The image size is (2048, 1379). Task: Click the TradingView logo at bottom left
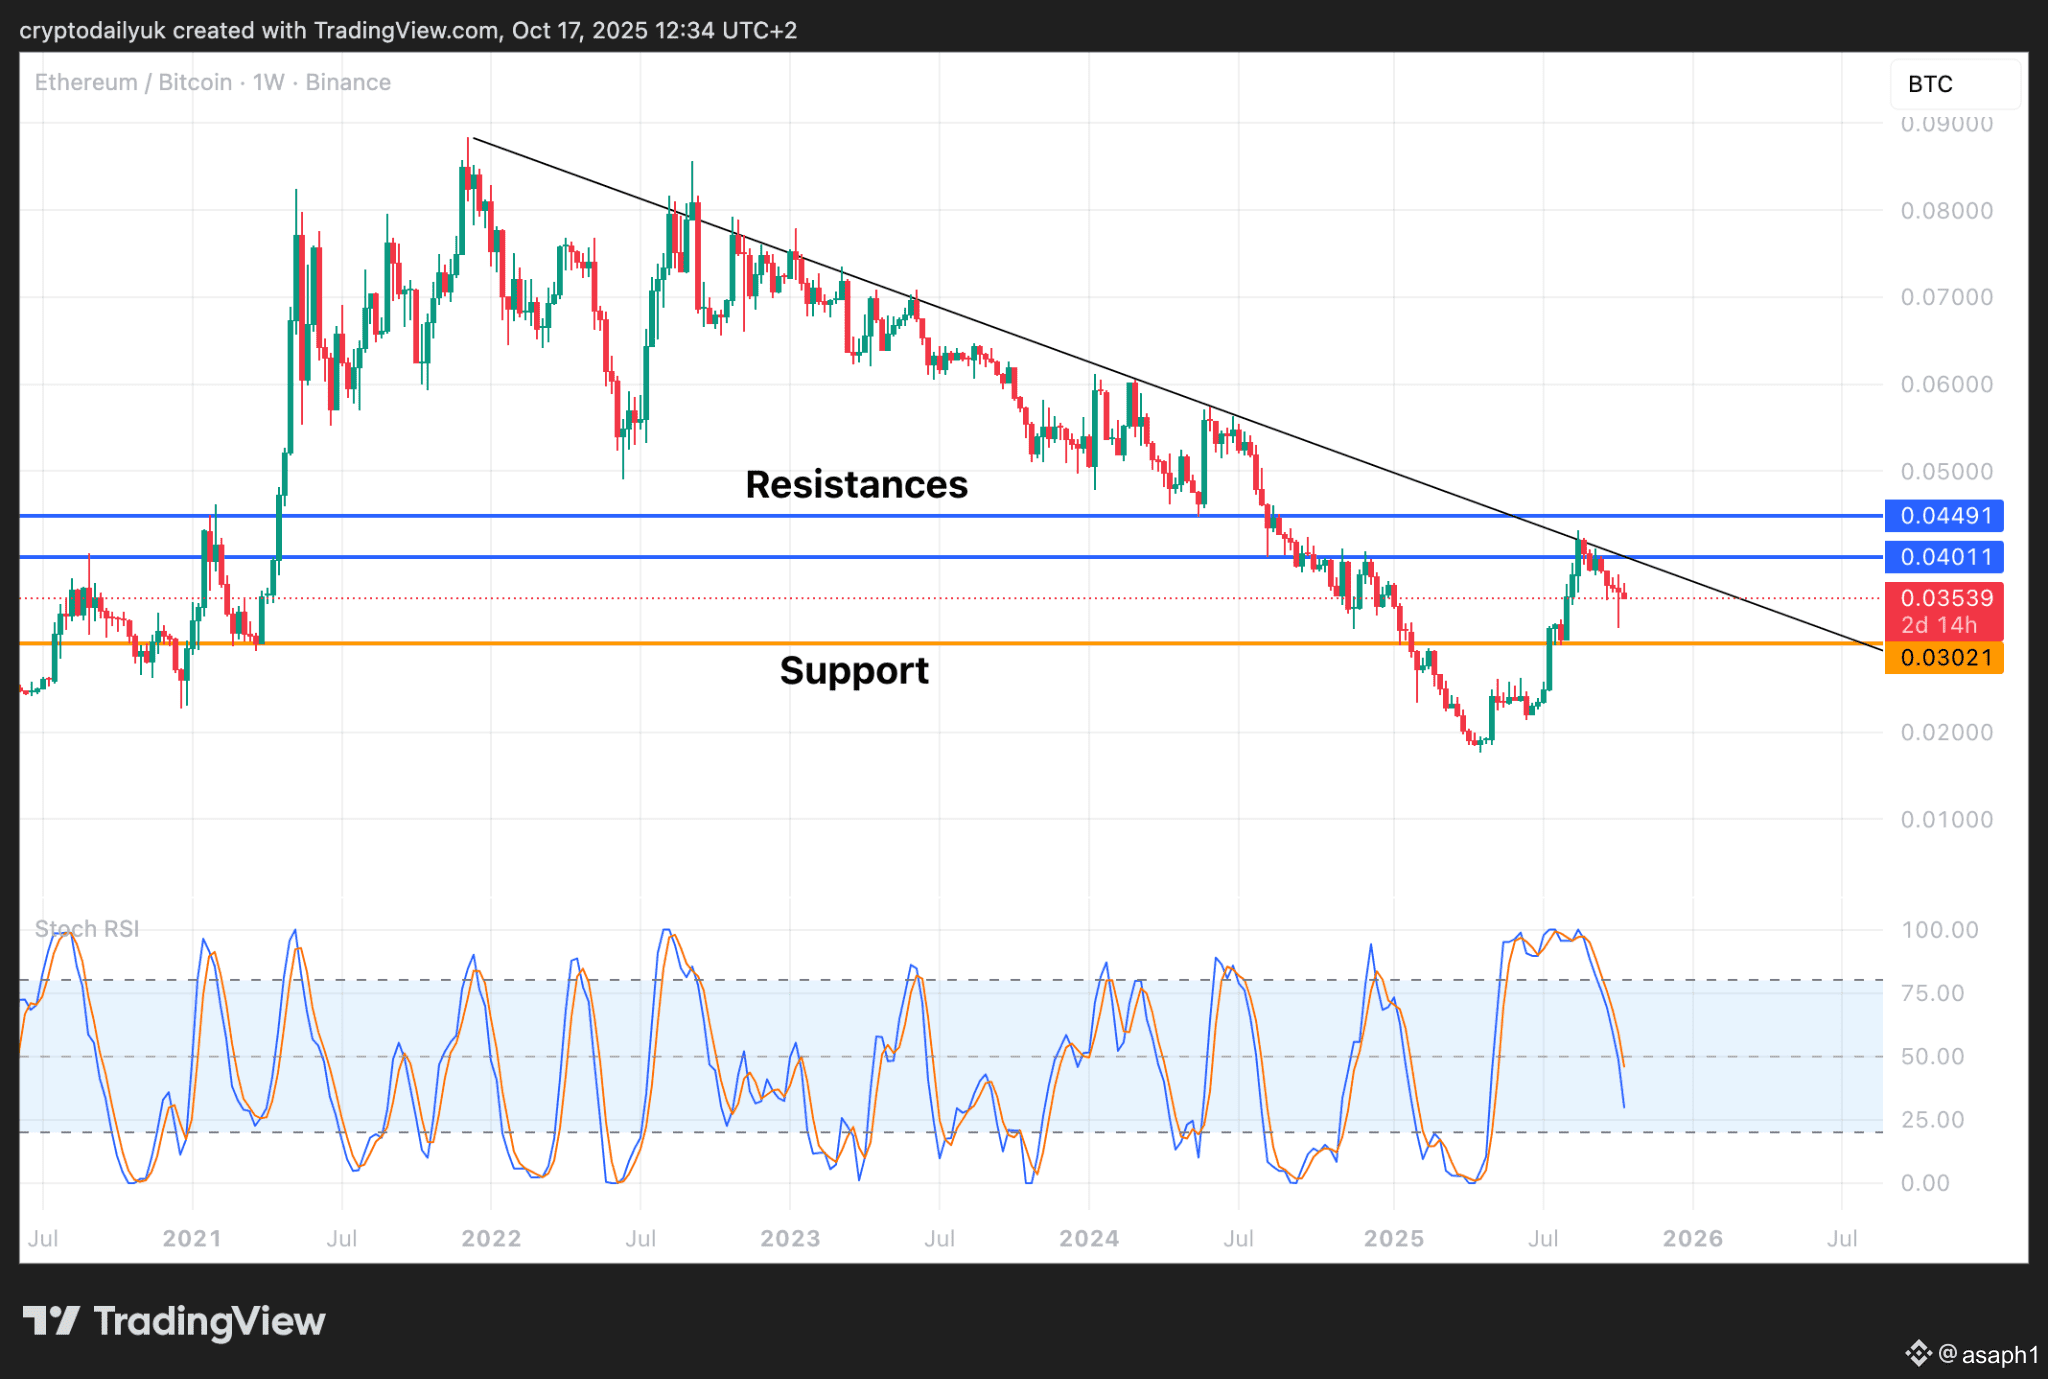(174, 1321)
